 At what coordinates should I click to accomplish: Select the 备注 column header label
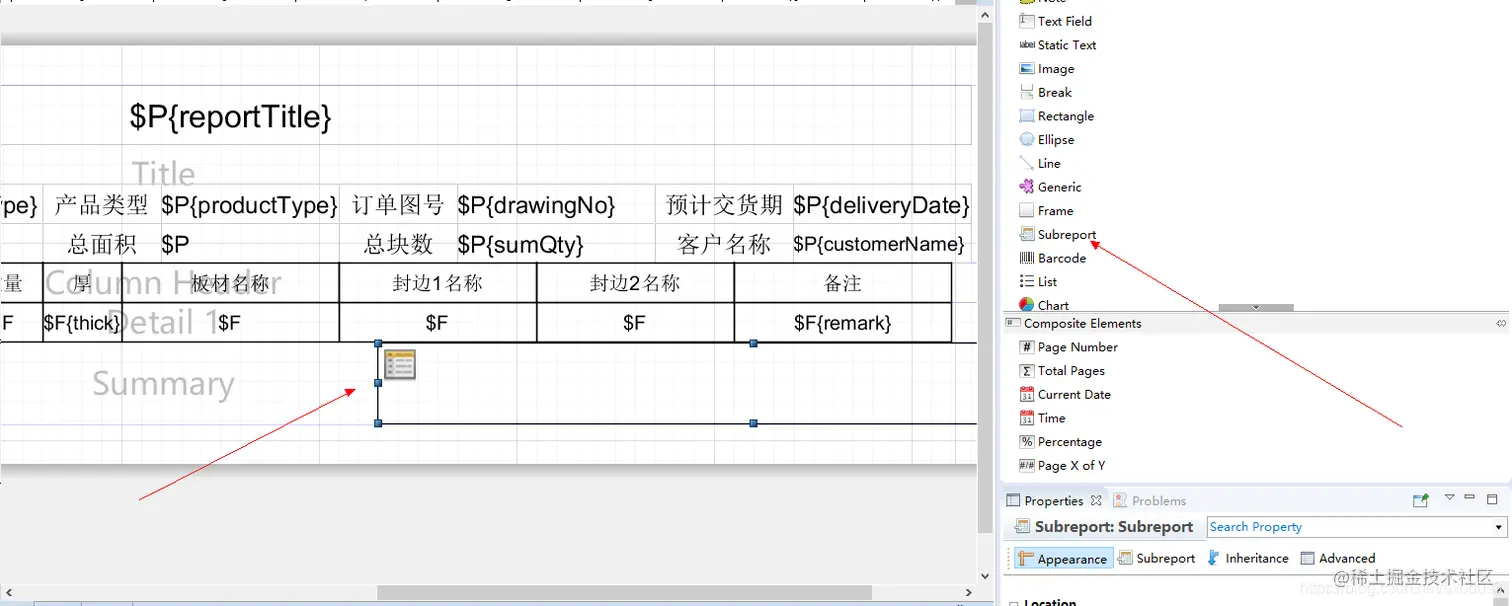[842, 283]
